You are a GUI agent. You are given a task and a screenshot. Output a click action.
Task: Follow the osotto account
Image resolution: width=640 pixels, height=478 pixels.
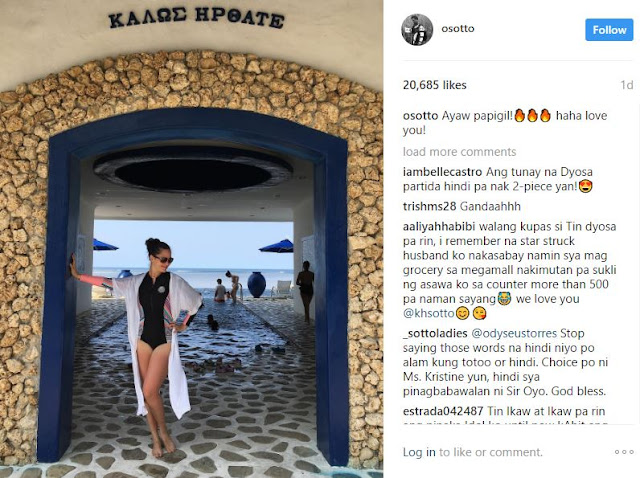609,30
